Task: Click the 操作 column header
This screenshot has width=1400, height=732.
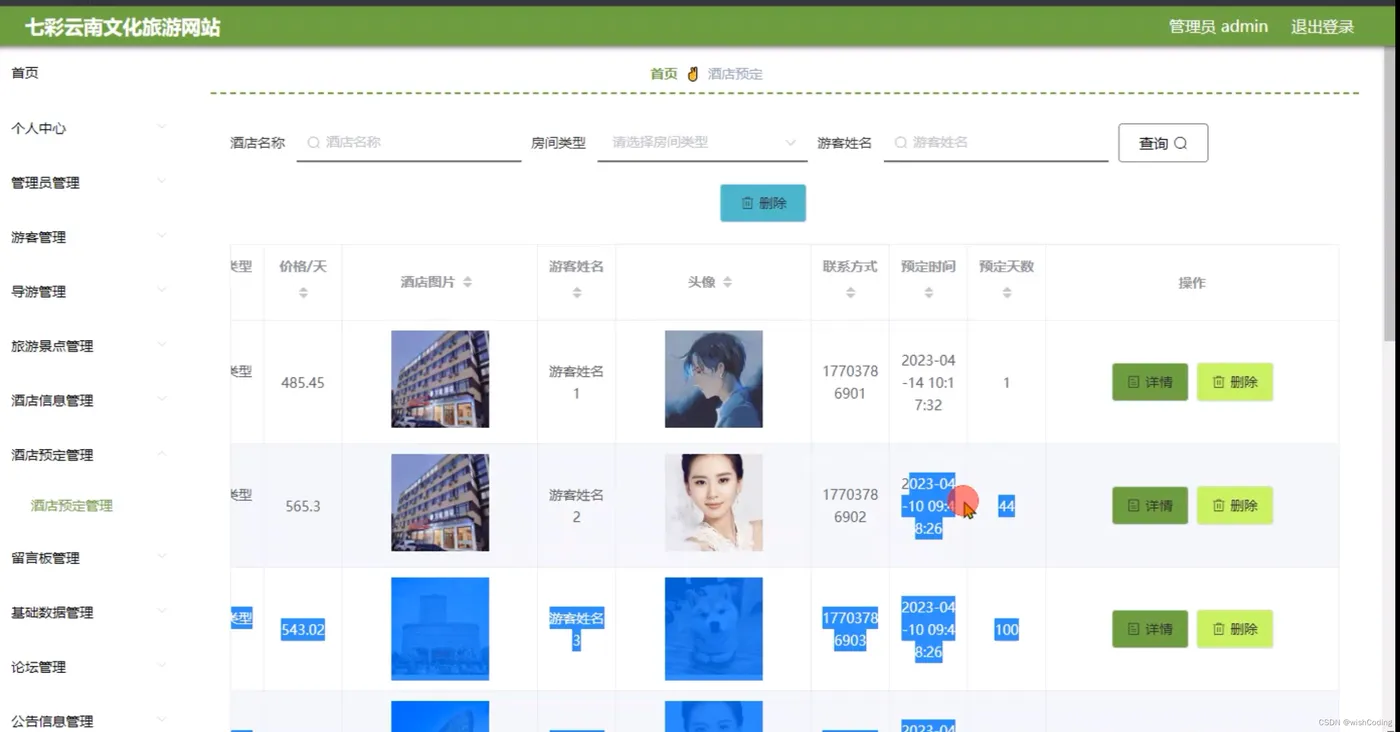Action: pos(1192,283)
